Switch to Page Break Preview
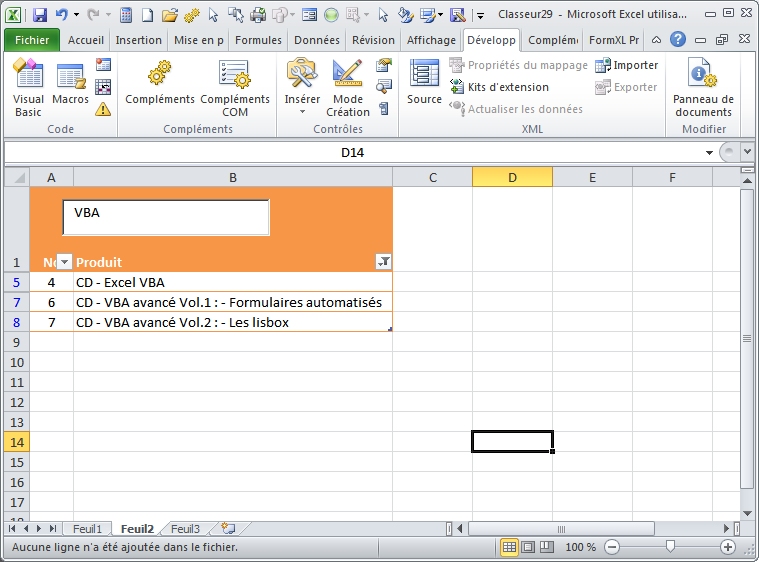 pyautogui.click(x=546, y=547)
